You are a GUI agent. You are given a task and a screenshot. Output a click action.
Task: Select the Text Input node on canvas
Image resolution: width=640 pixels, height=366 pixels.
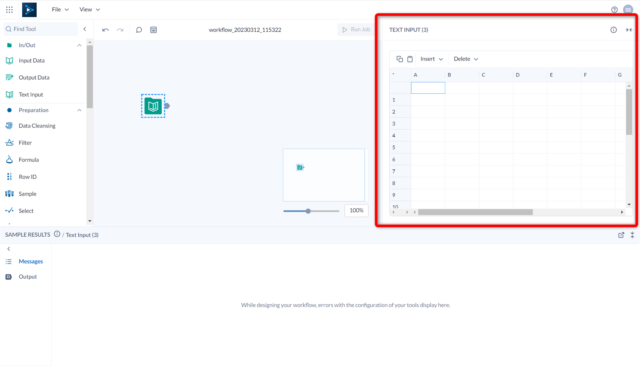[x=153, y=106]
